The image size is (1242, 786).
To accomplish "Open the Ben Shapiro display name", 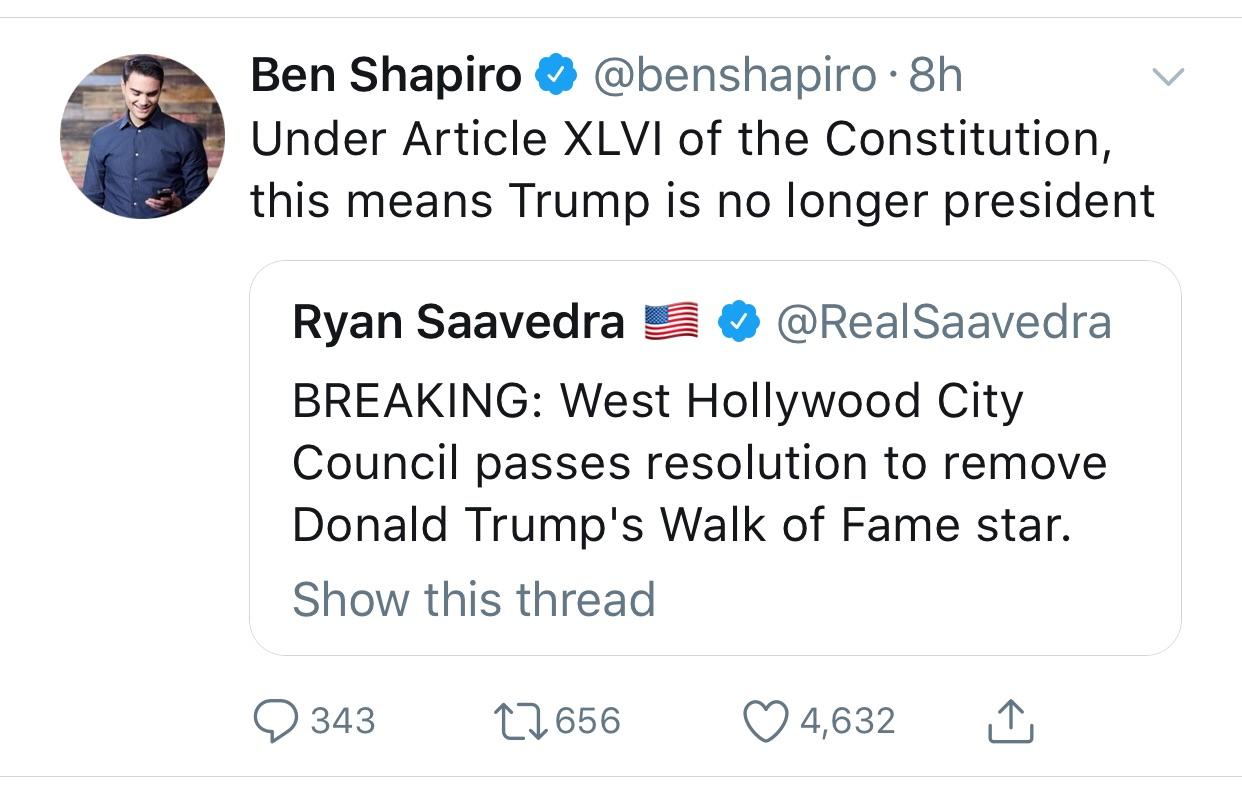I will 386,76.
